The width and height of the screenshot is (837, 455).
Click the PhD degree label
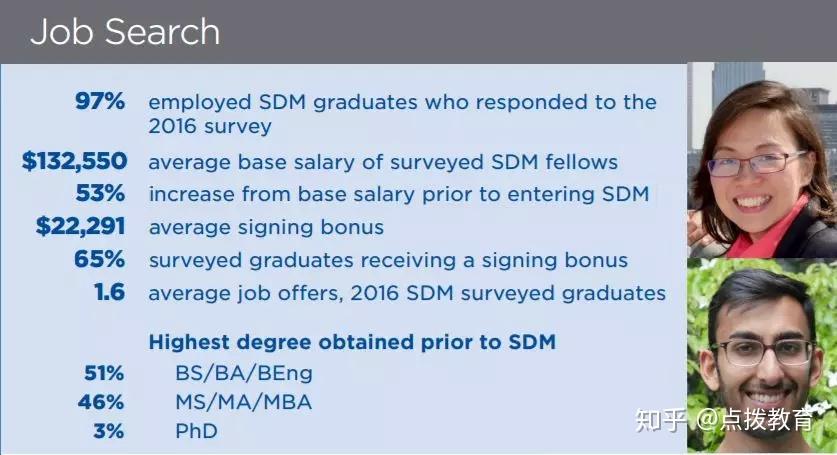click(x=196, y=431)
